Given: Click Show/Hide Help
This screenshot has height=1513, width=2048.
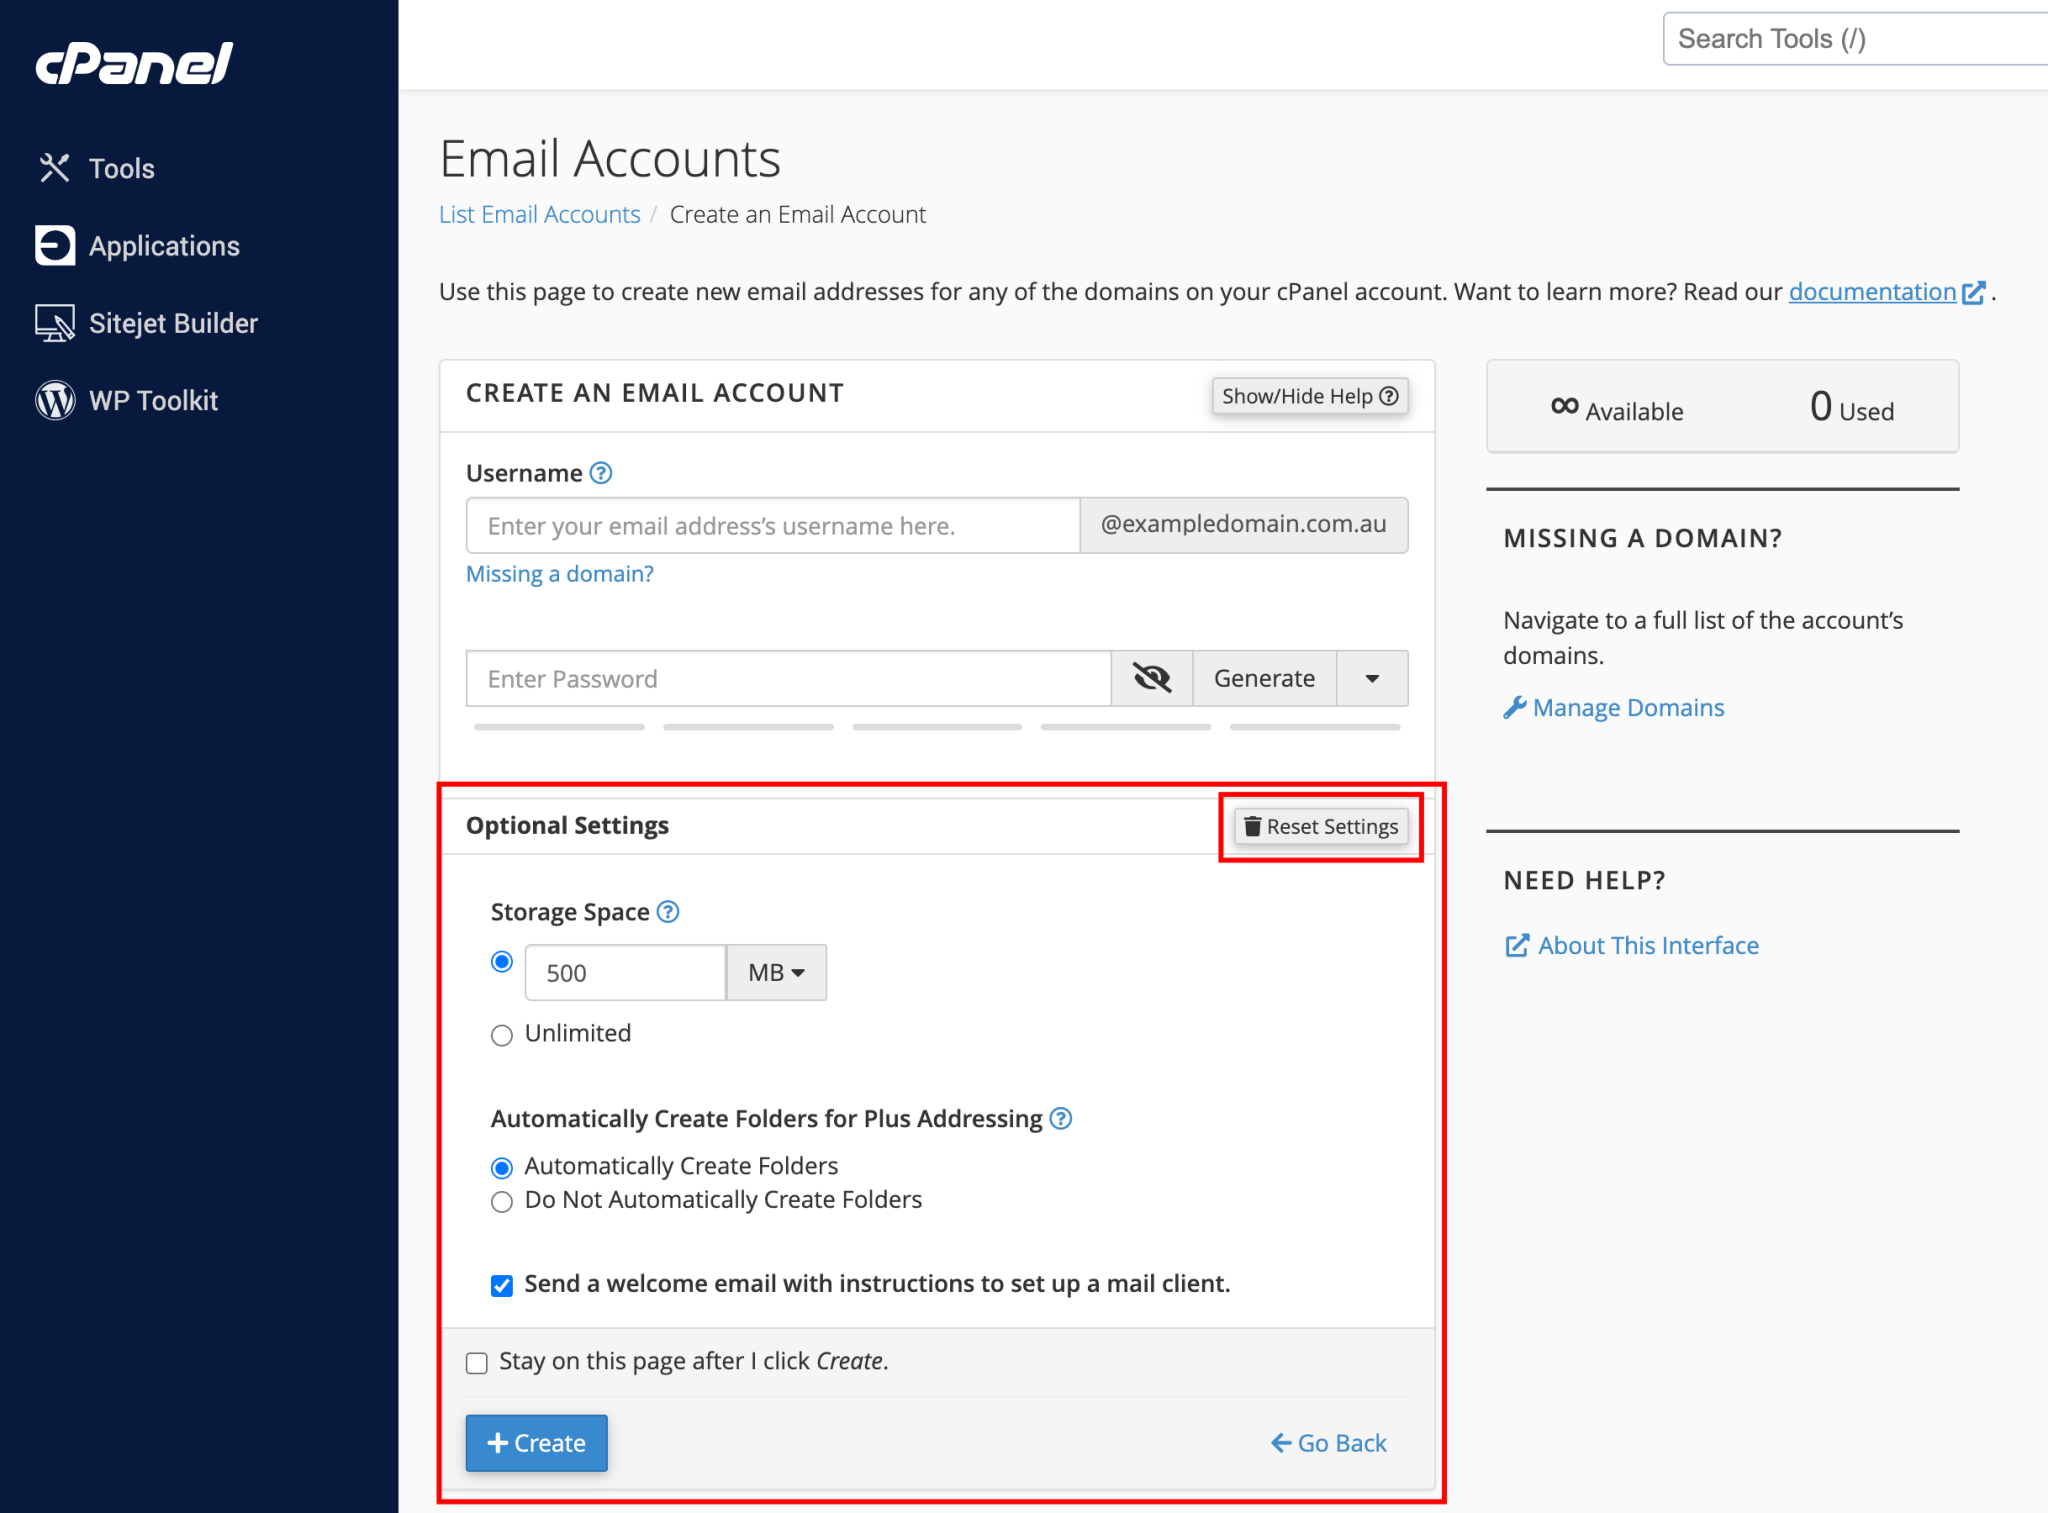Looking at the screenshot, I should [1310, 396].
